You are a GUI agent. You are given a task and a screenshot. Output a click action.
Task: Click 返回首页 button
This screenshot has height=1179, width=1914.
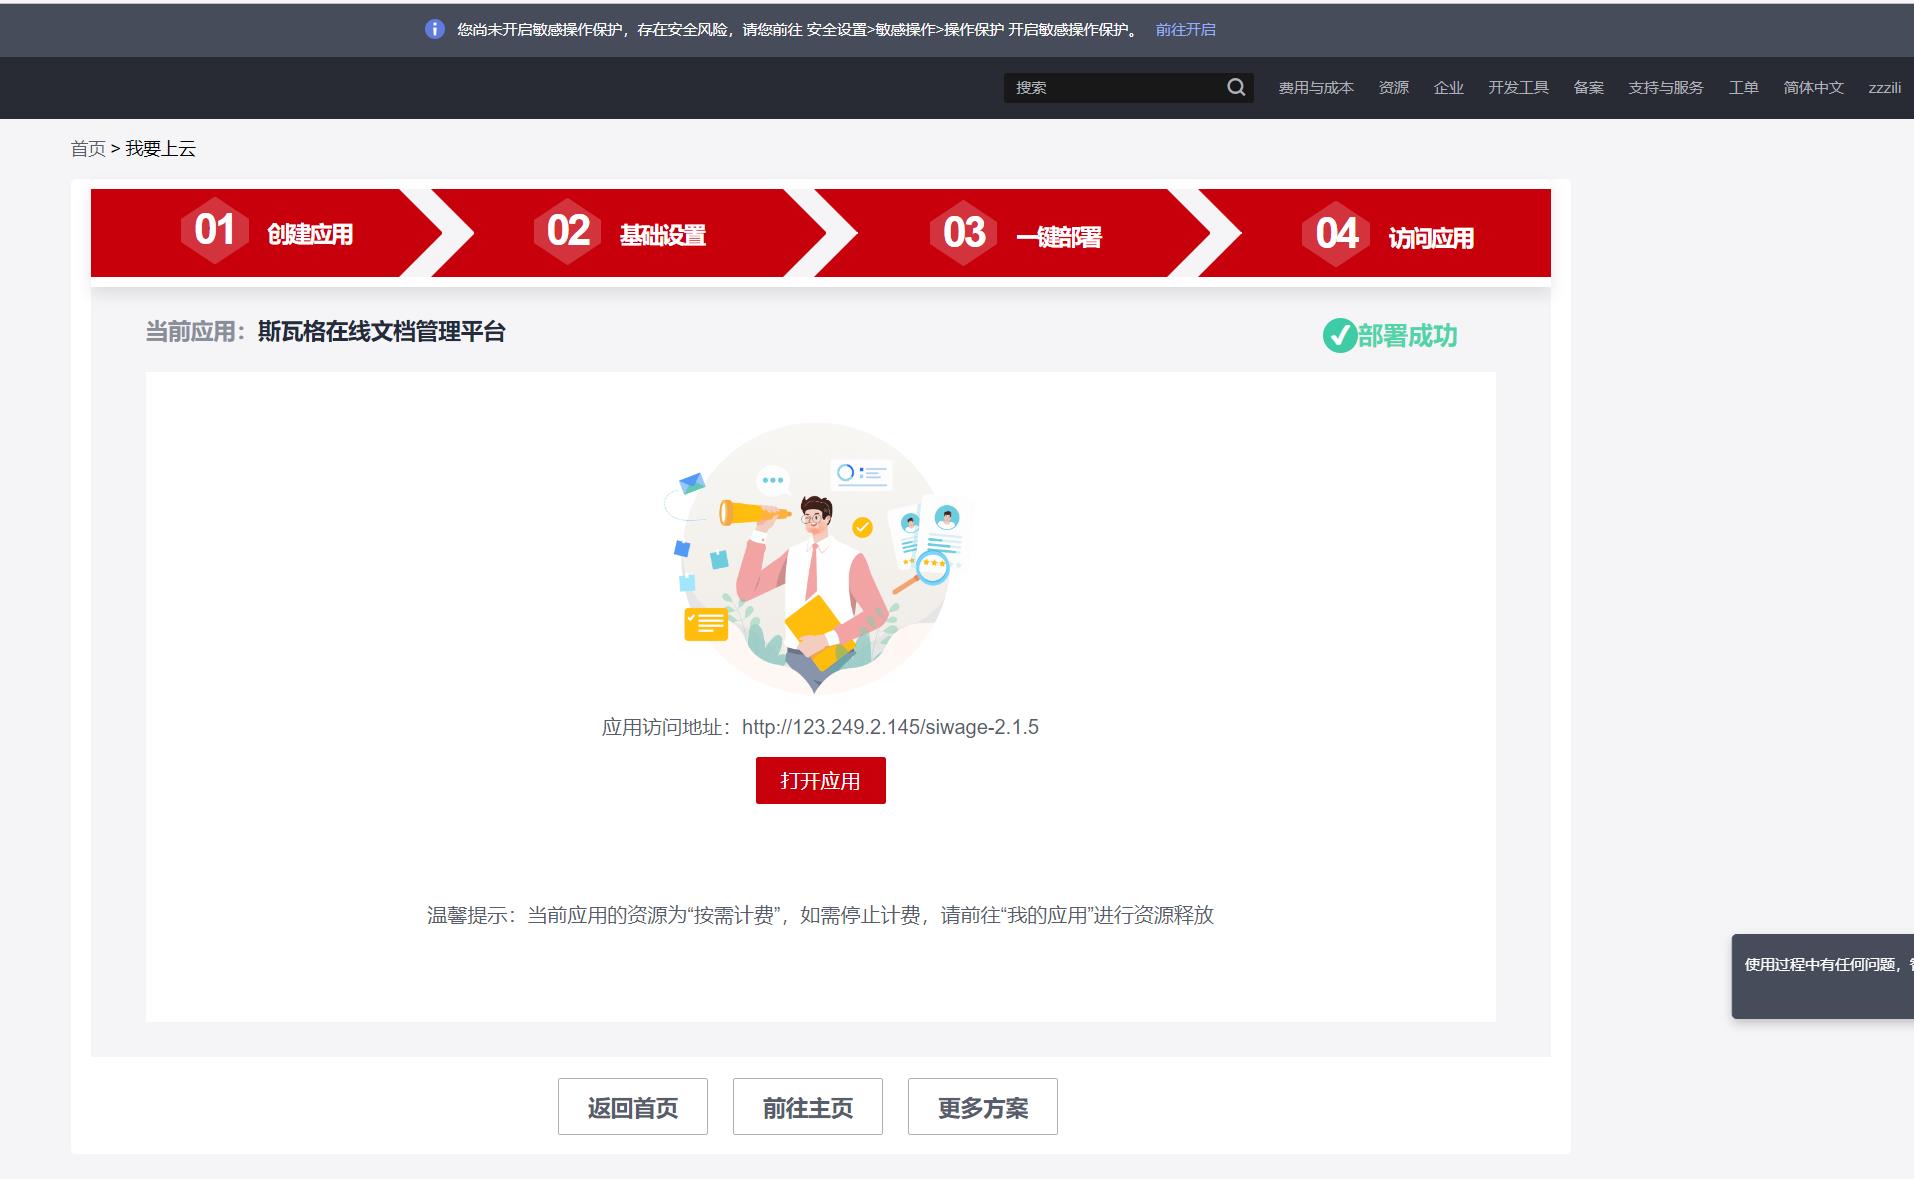point(632,1107)
